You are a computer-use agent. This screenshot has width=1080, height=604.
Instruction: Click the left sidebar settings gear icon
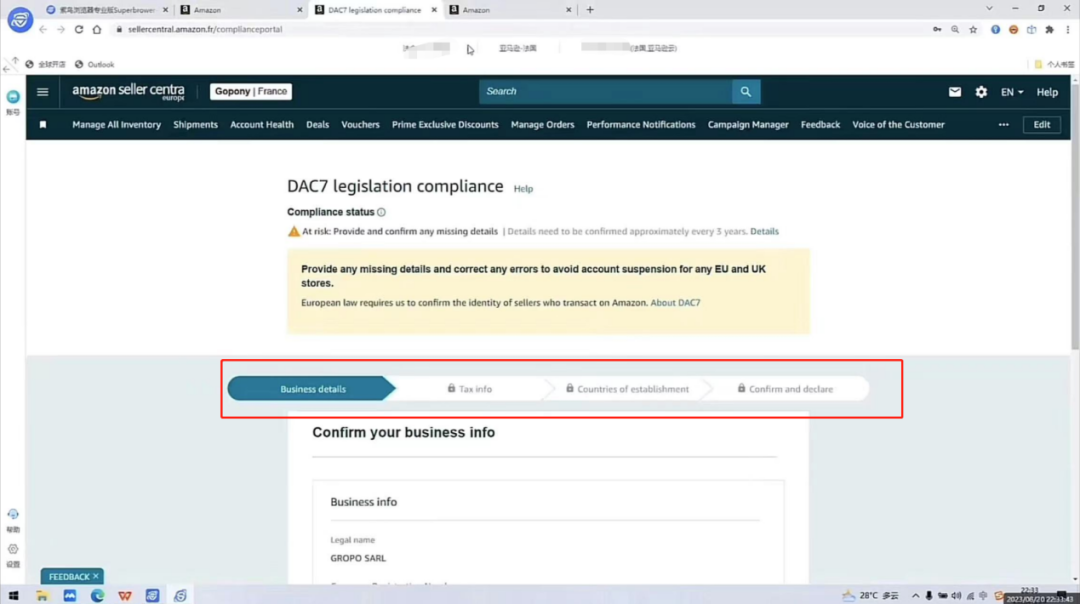click(x=13, y=550)
